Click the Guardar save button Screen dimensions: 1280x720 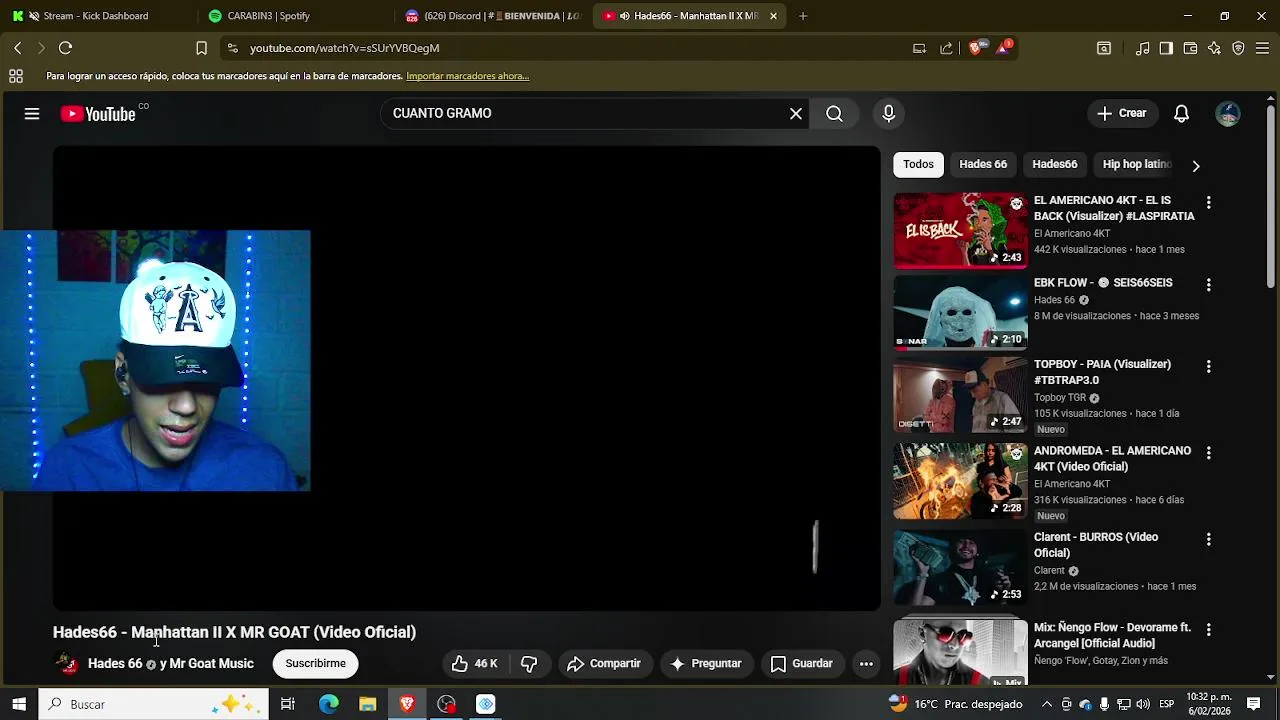pos(801,663)
